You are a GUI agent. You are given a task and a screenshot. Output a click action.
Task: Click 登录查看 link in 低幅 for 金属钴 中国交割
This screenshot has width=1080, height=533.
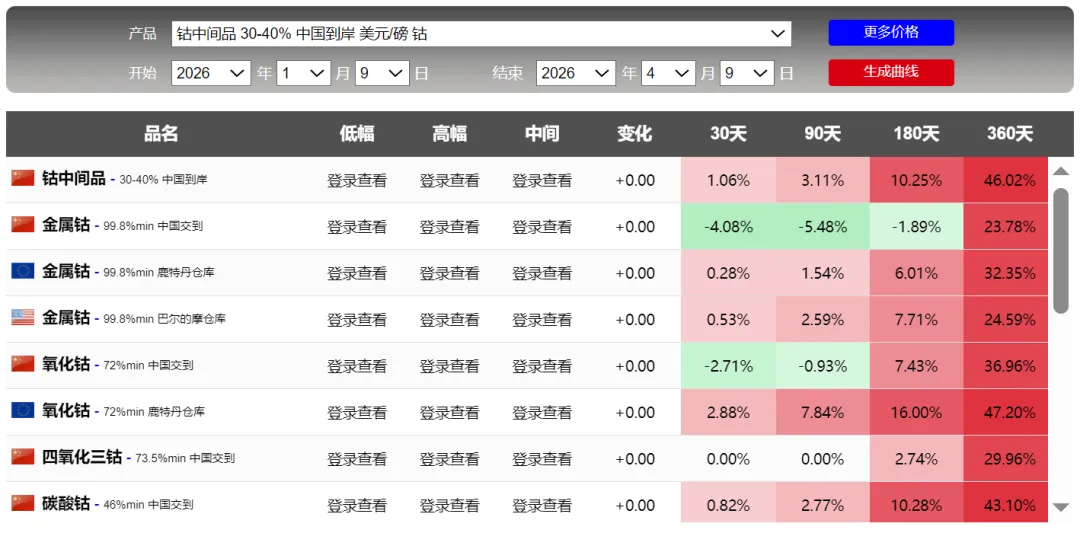click(x=357, y=227)
